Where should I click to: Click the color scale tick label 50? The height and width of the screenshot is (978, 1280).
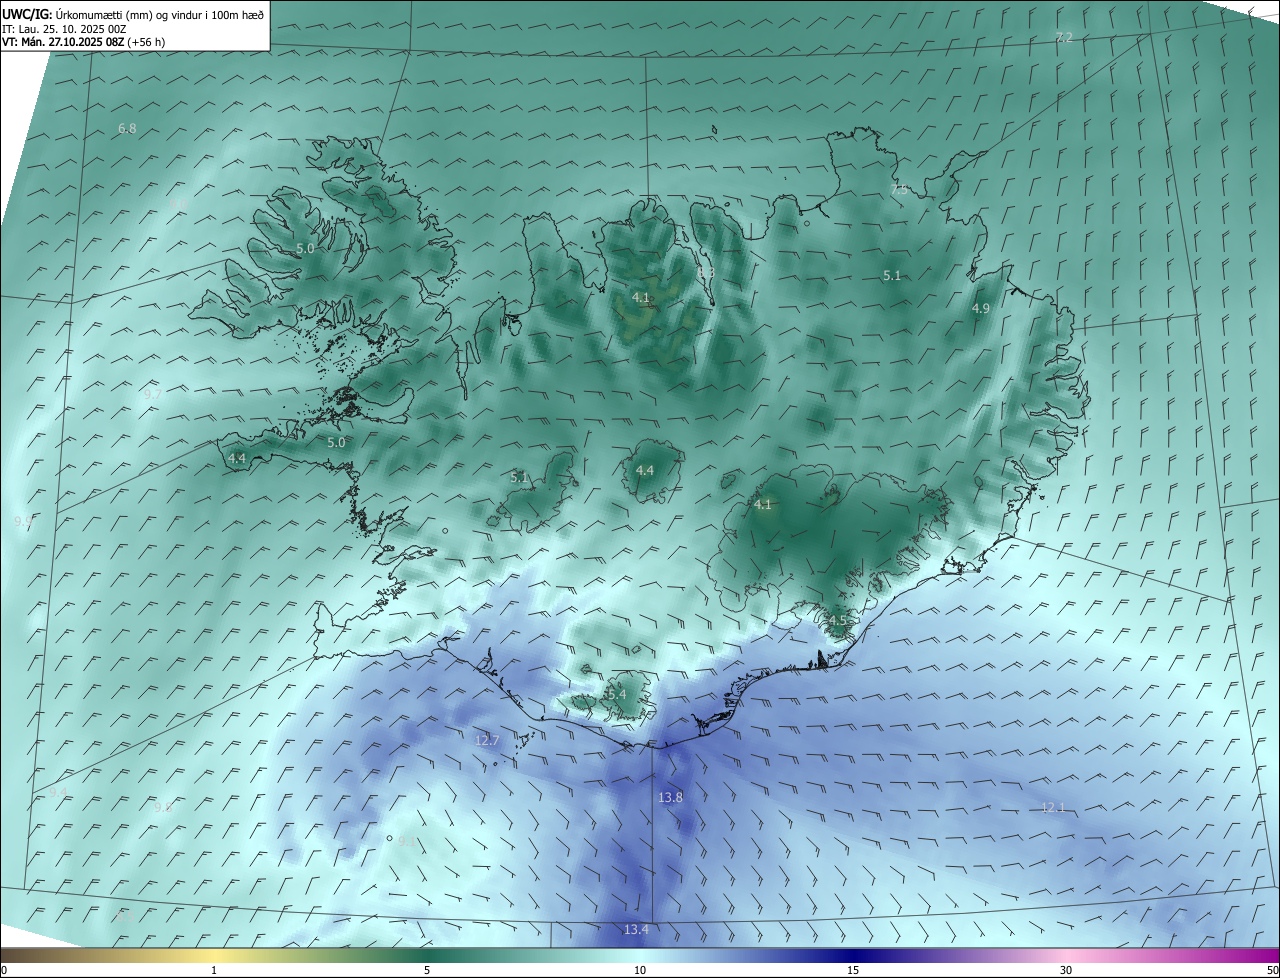pyautogui.click(x=1272, y=970)
